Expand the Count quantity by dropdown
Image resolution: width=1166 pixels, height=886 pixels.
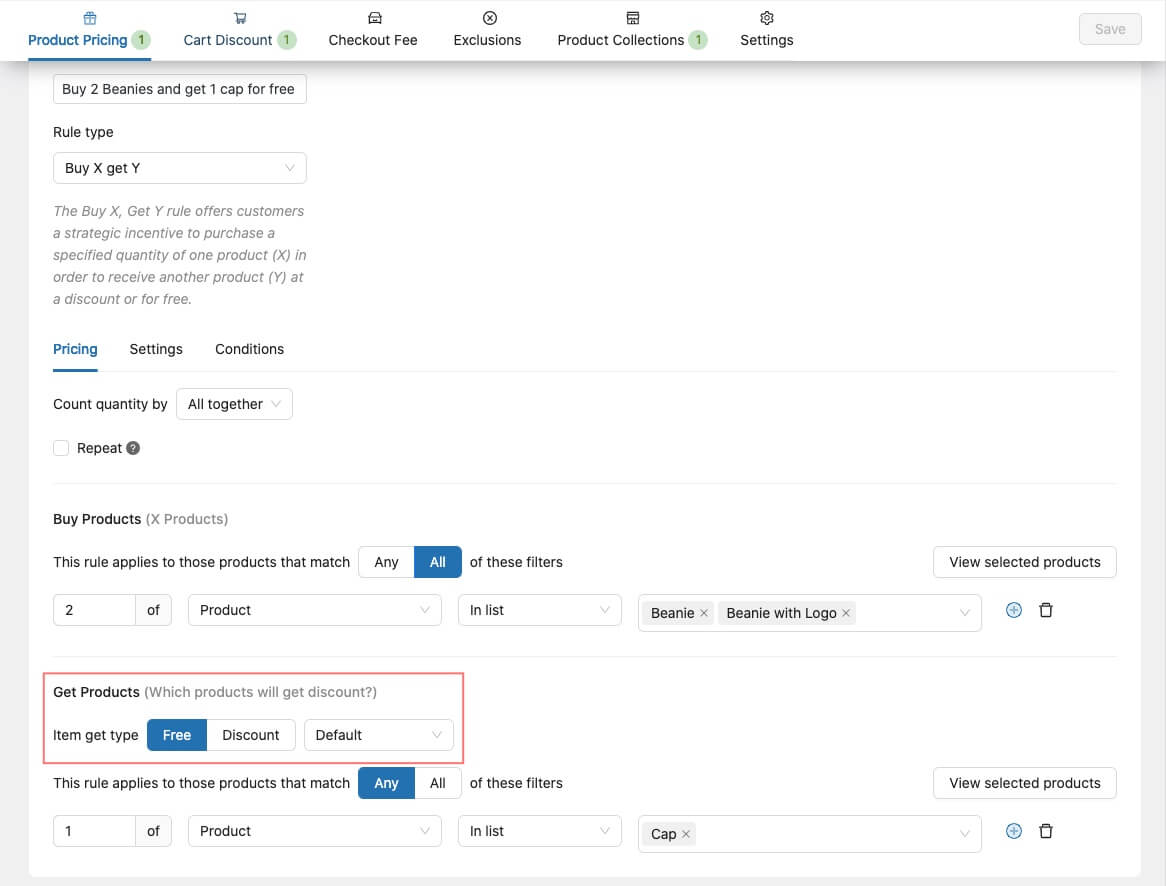(234, 404)
